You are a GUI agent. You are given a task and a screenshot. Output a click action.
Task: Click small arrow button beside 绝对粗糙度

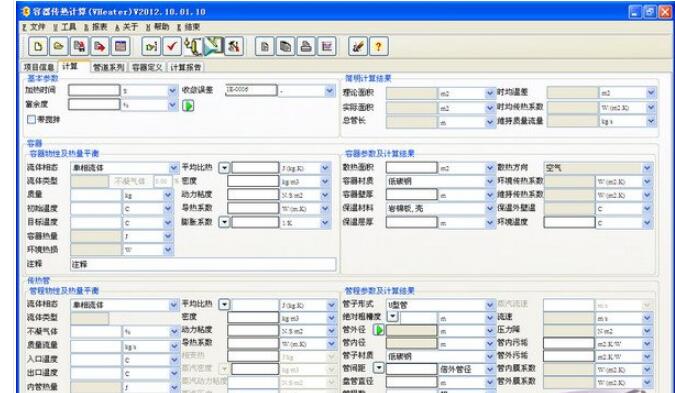pos(392,317)
